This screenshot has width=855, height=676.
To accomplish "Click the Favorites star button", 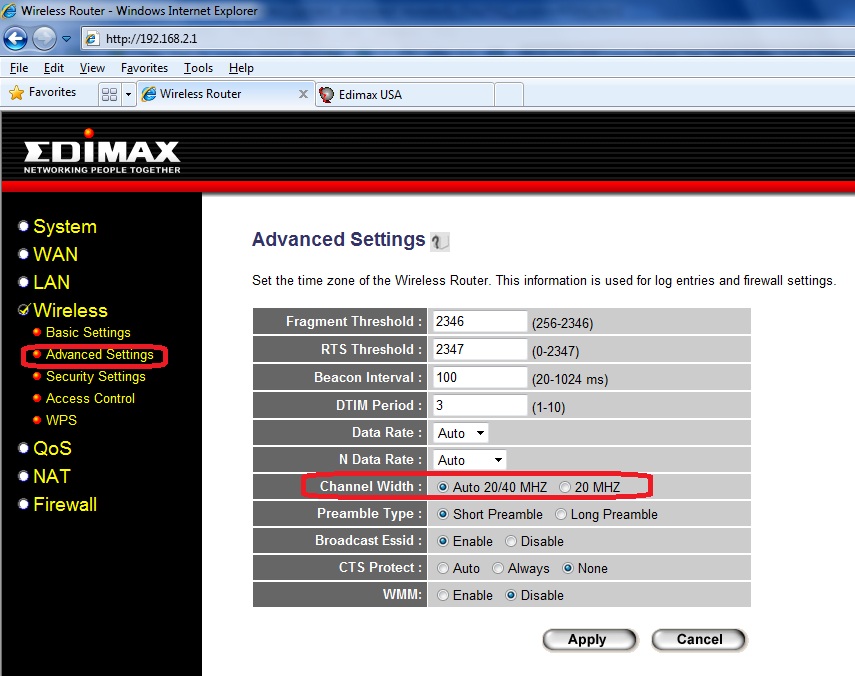I will [x=43, y=93].
